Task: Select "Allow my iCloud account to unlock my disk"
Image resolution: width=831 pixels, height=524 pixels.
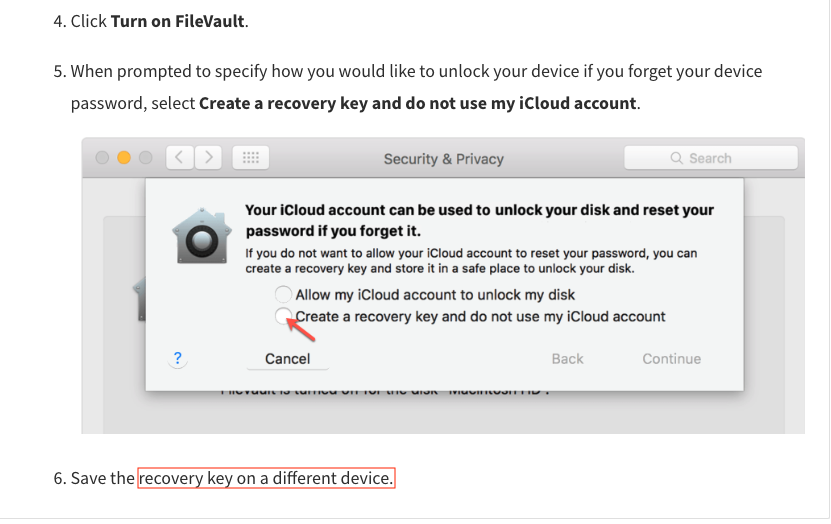Action: pyautogui.click(x=284, y=295)
